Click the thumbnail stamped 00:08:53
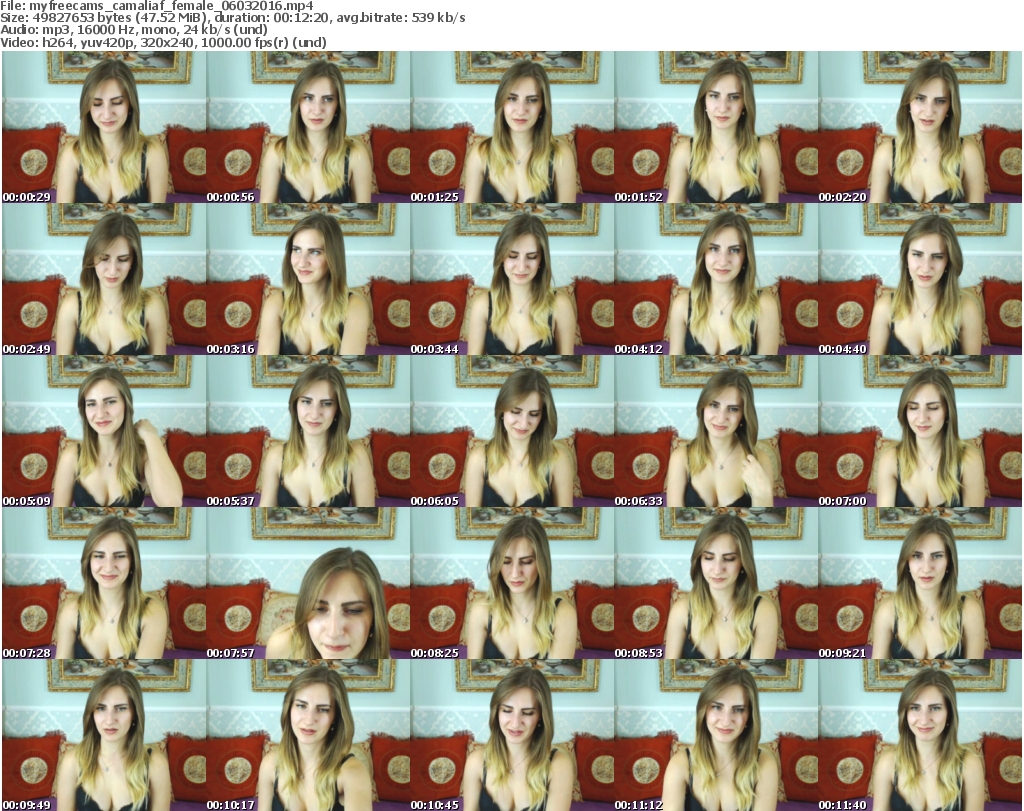1024x811 pixels. coord(716,583)
